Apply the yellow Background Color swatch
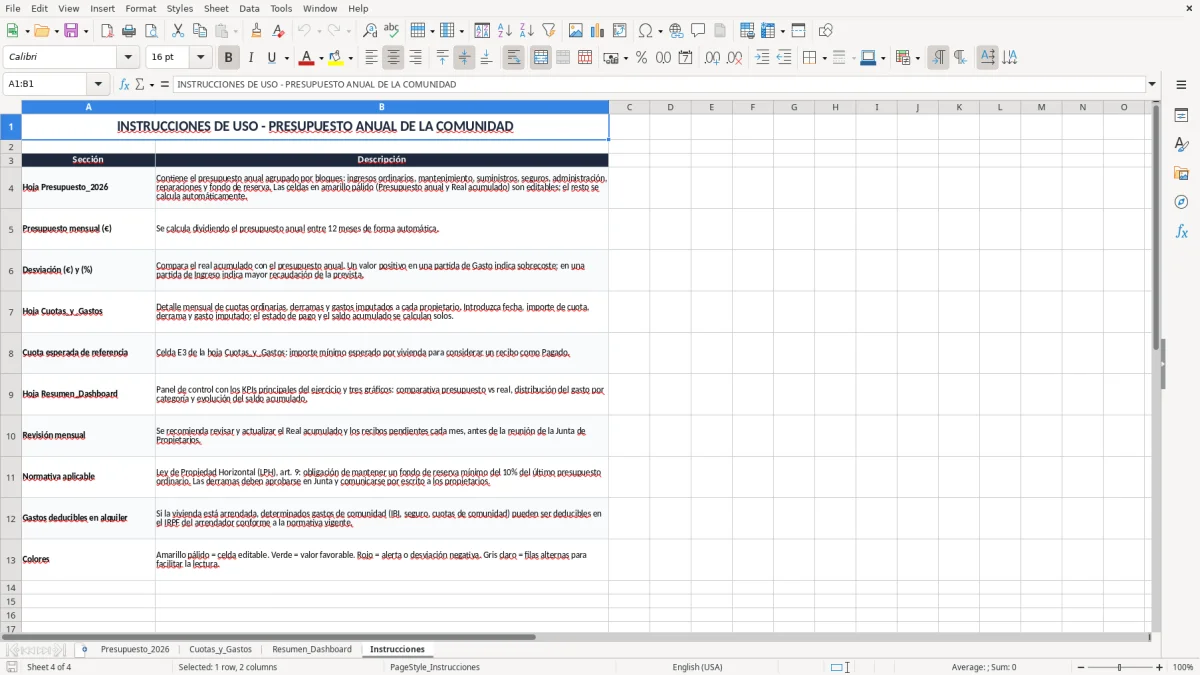The width and height of the screenshot is (1200, 675). coord(336,58)
